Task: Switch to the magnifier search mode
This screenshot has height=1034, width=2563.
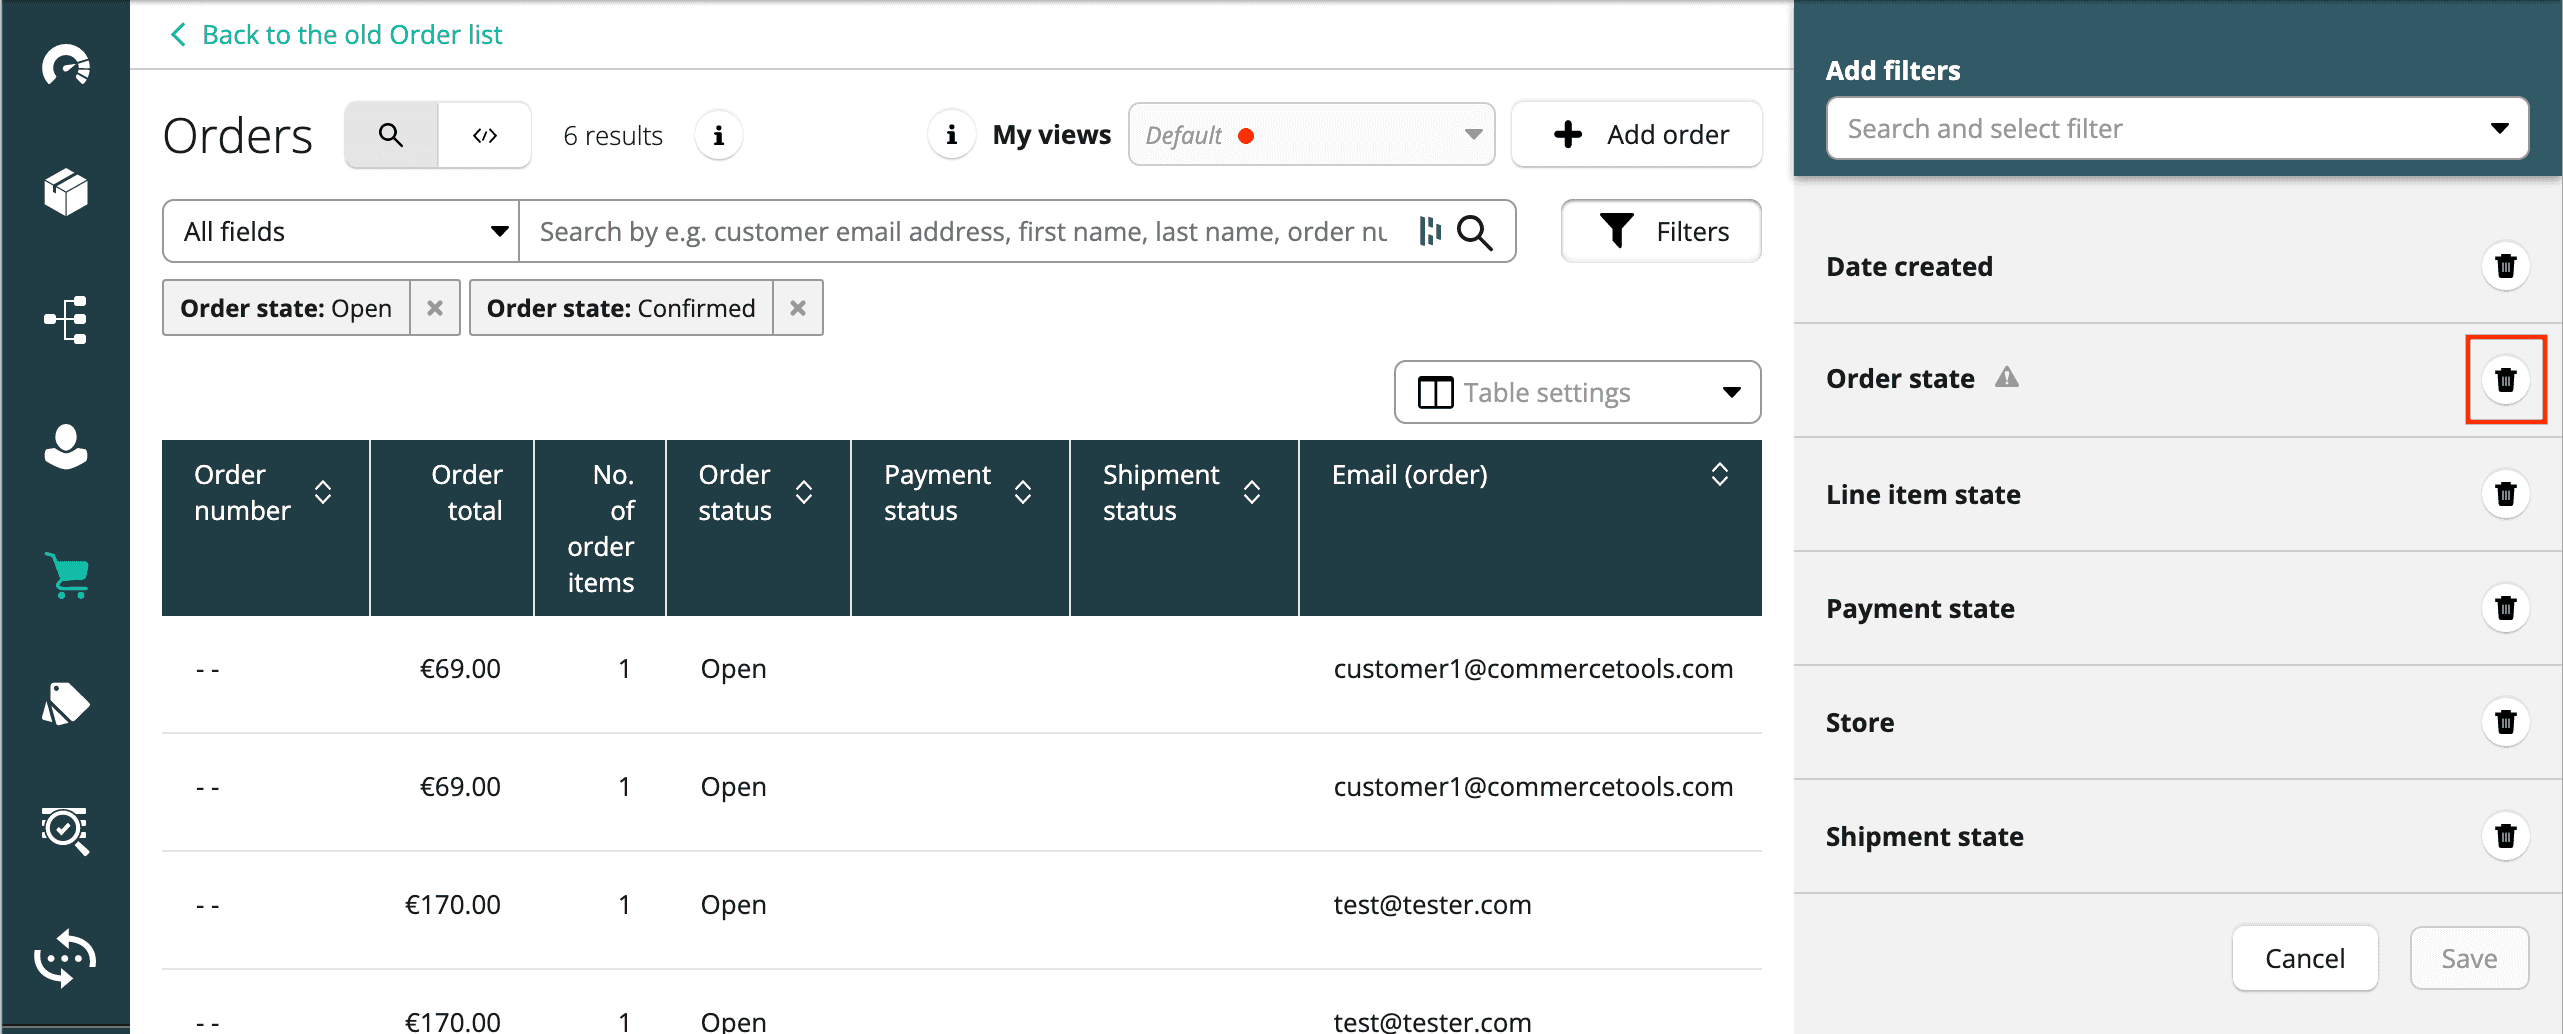Action: (391, 135)
